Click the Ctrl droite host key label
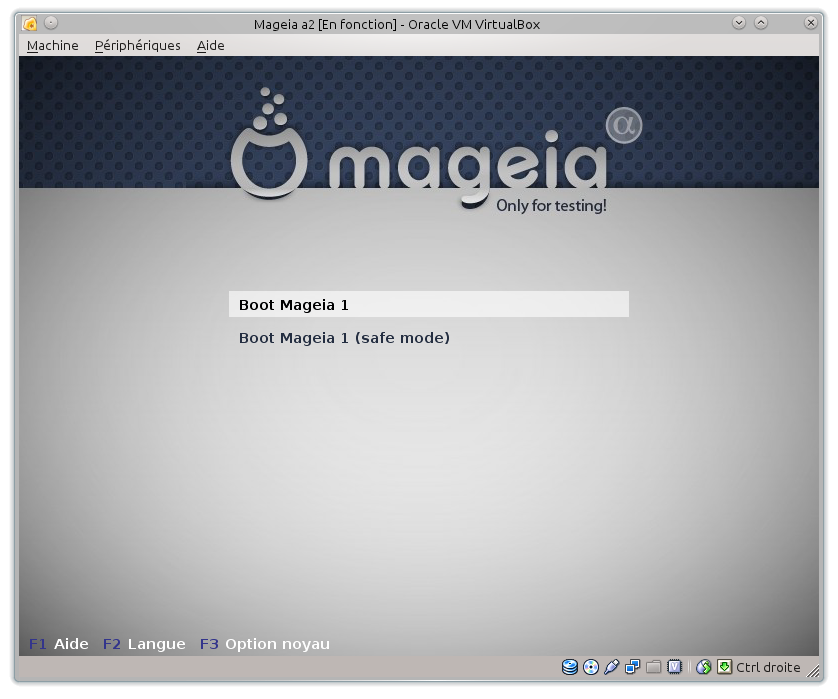 click(768, 667)
